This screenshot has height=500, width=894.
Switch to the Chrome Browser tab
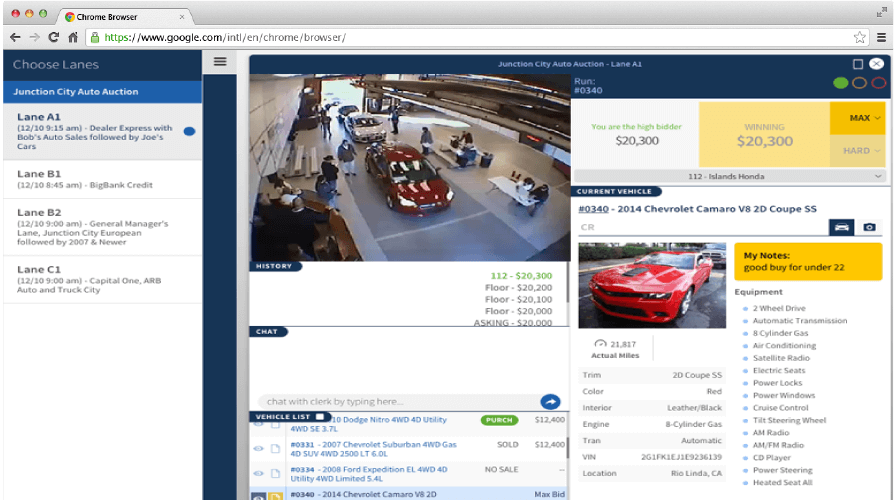(124, 17)
